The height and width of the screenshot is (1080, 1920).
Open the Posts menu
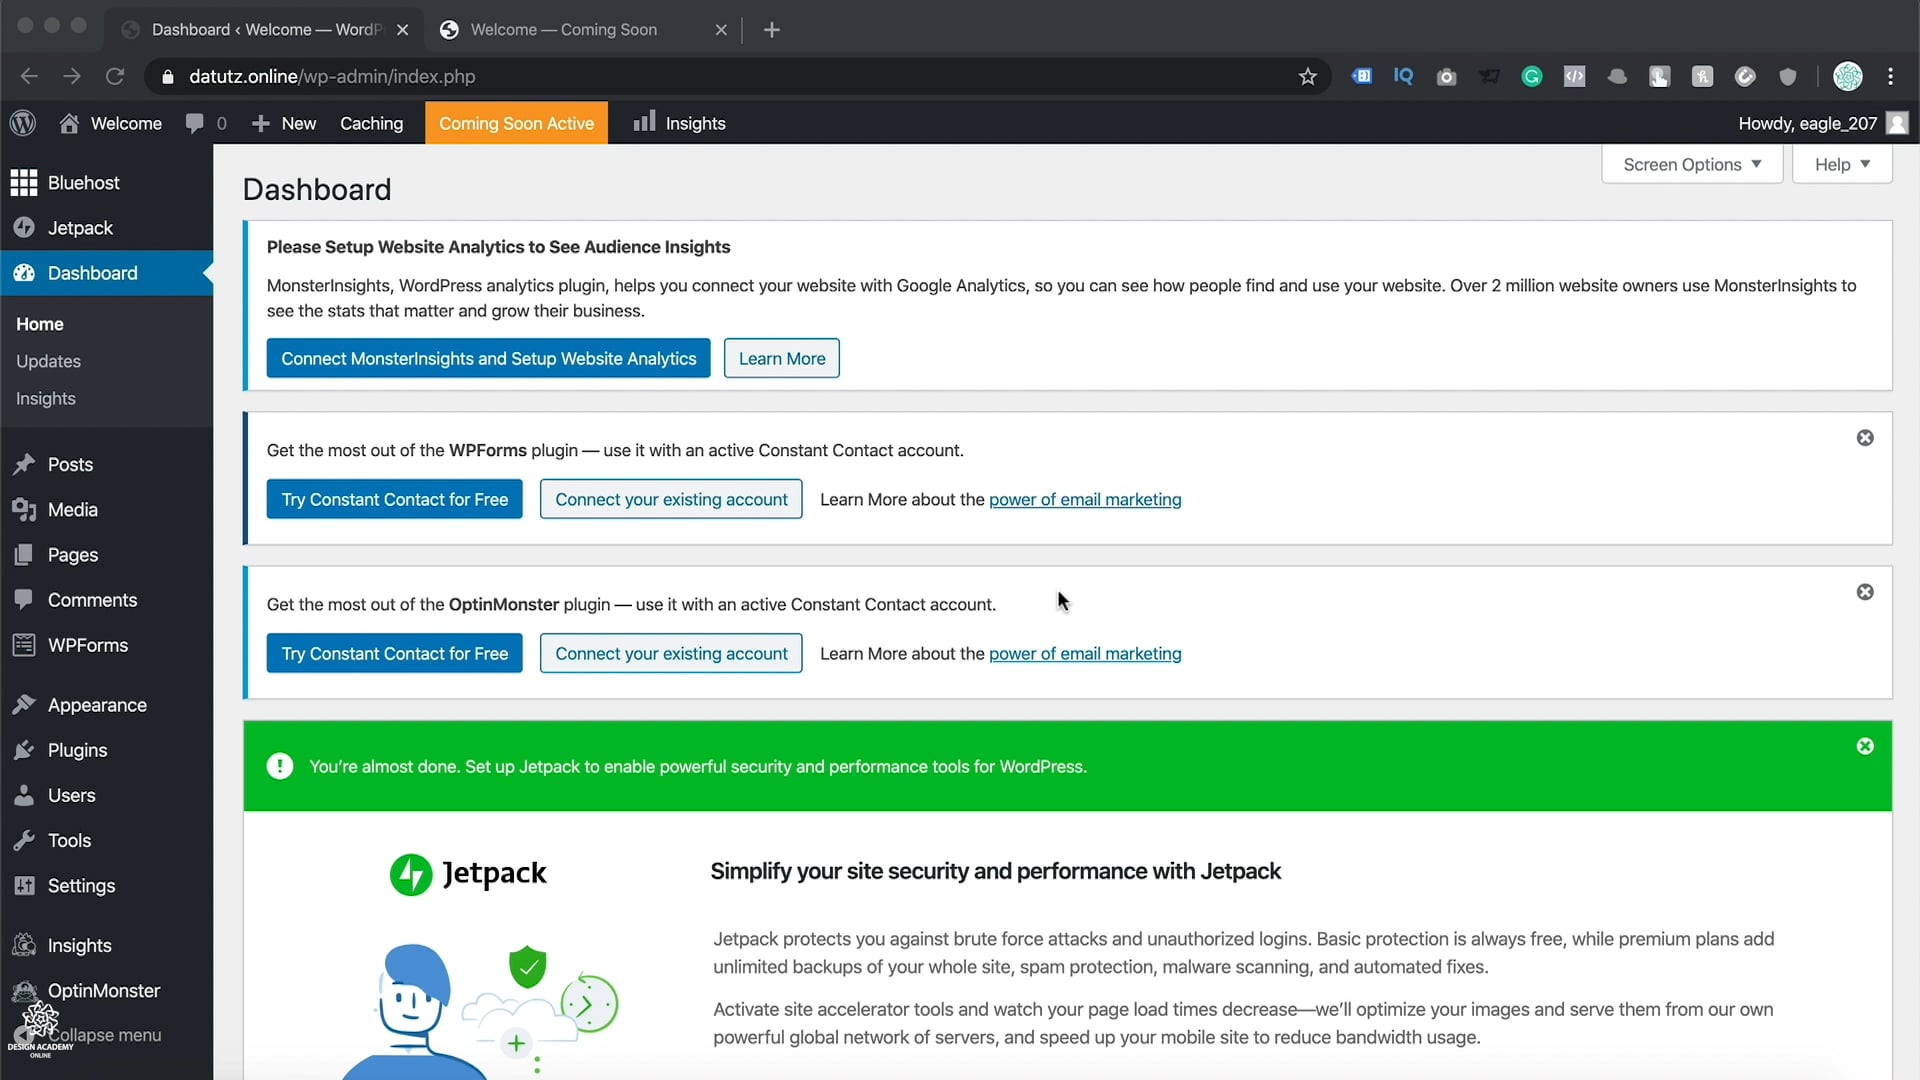(106, 464)
